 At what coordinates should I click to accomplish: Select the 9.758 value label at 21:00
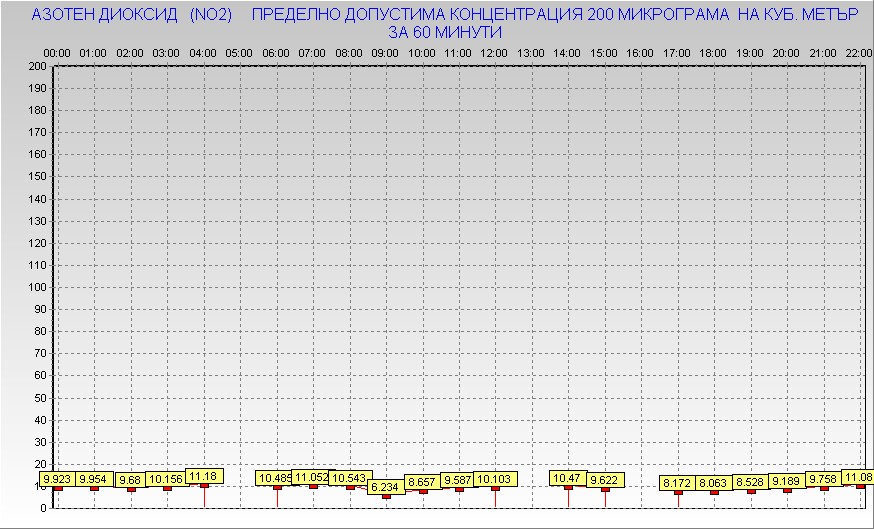(x=823, y=479)
